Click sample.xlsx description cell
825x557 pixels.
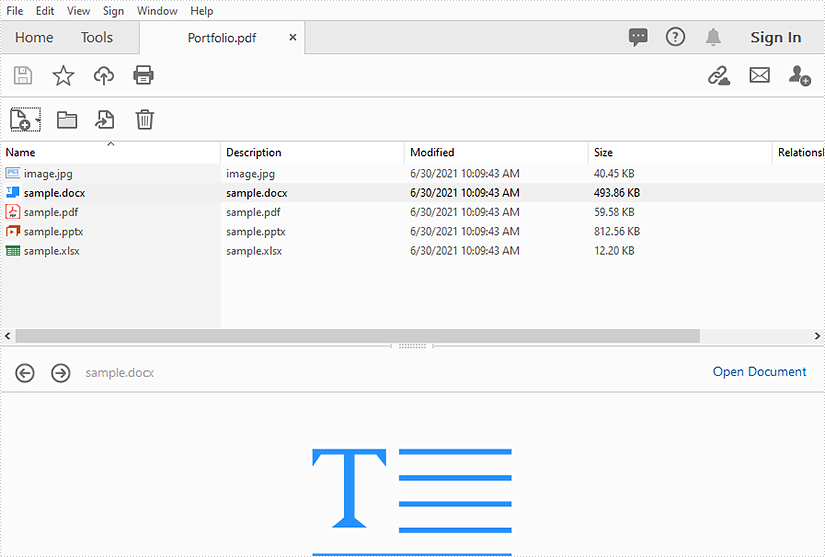pos(254,251)
